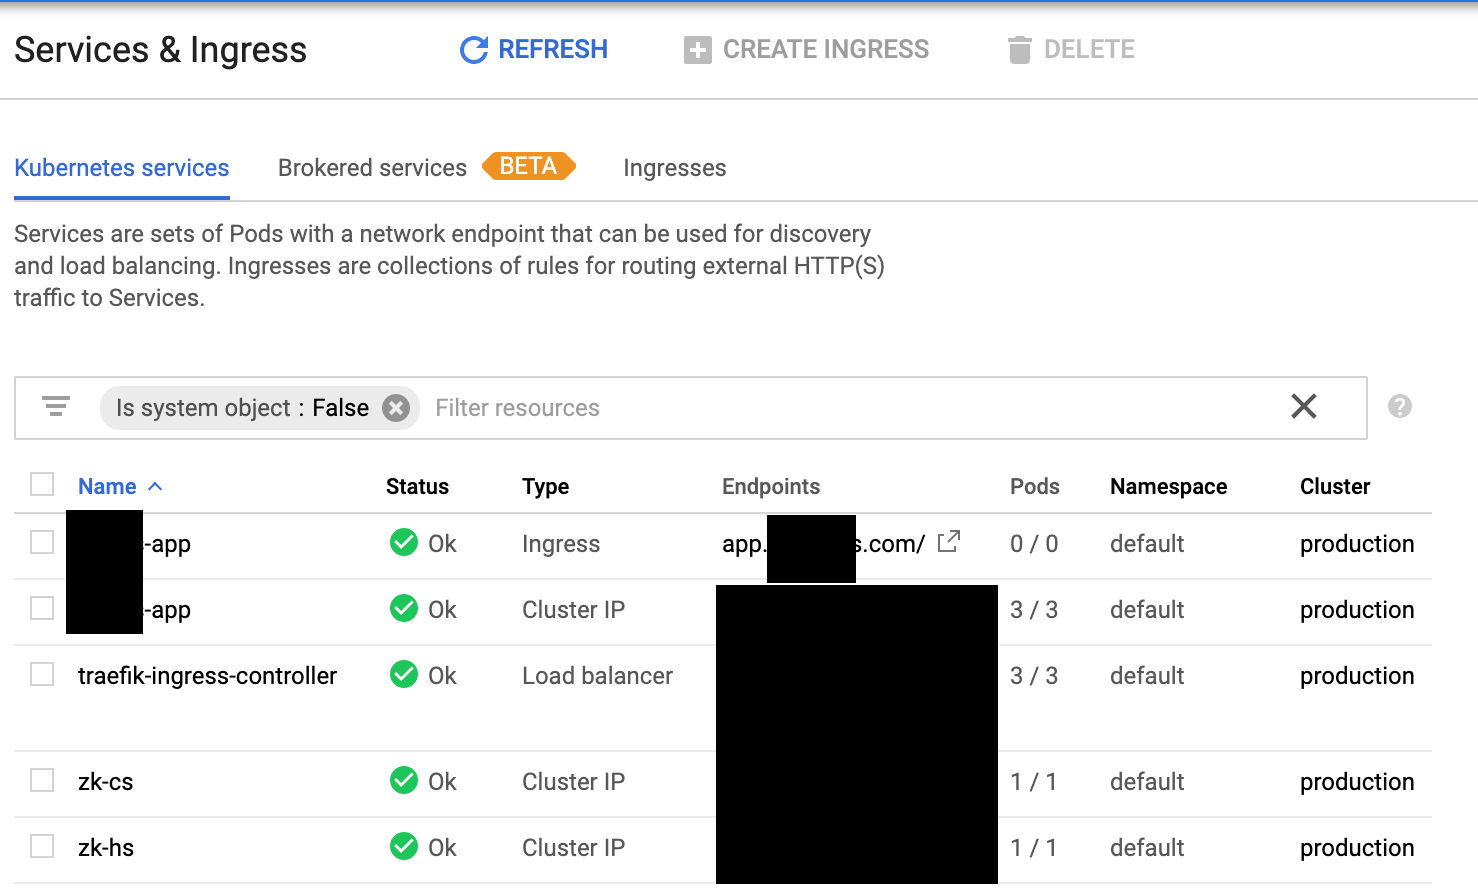Open the help question mark icon
This screenshot has width=1478, height=888.
pos(1399,406)
